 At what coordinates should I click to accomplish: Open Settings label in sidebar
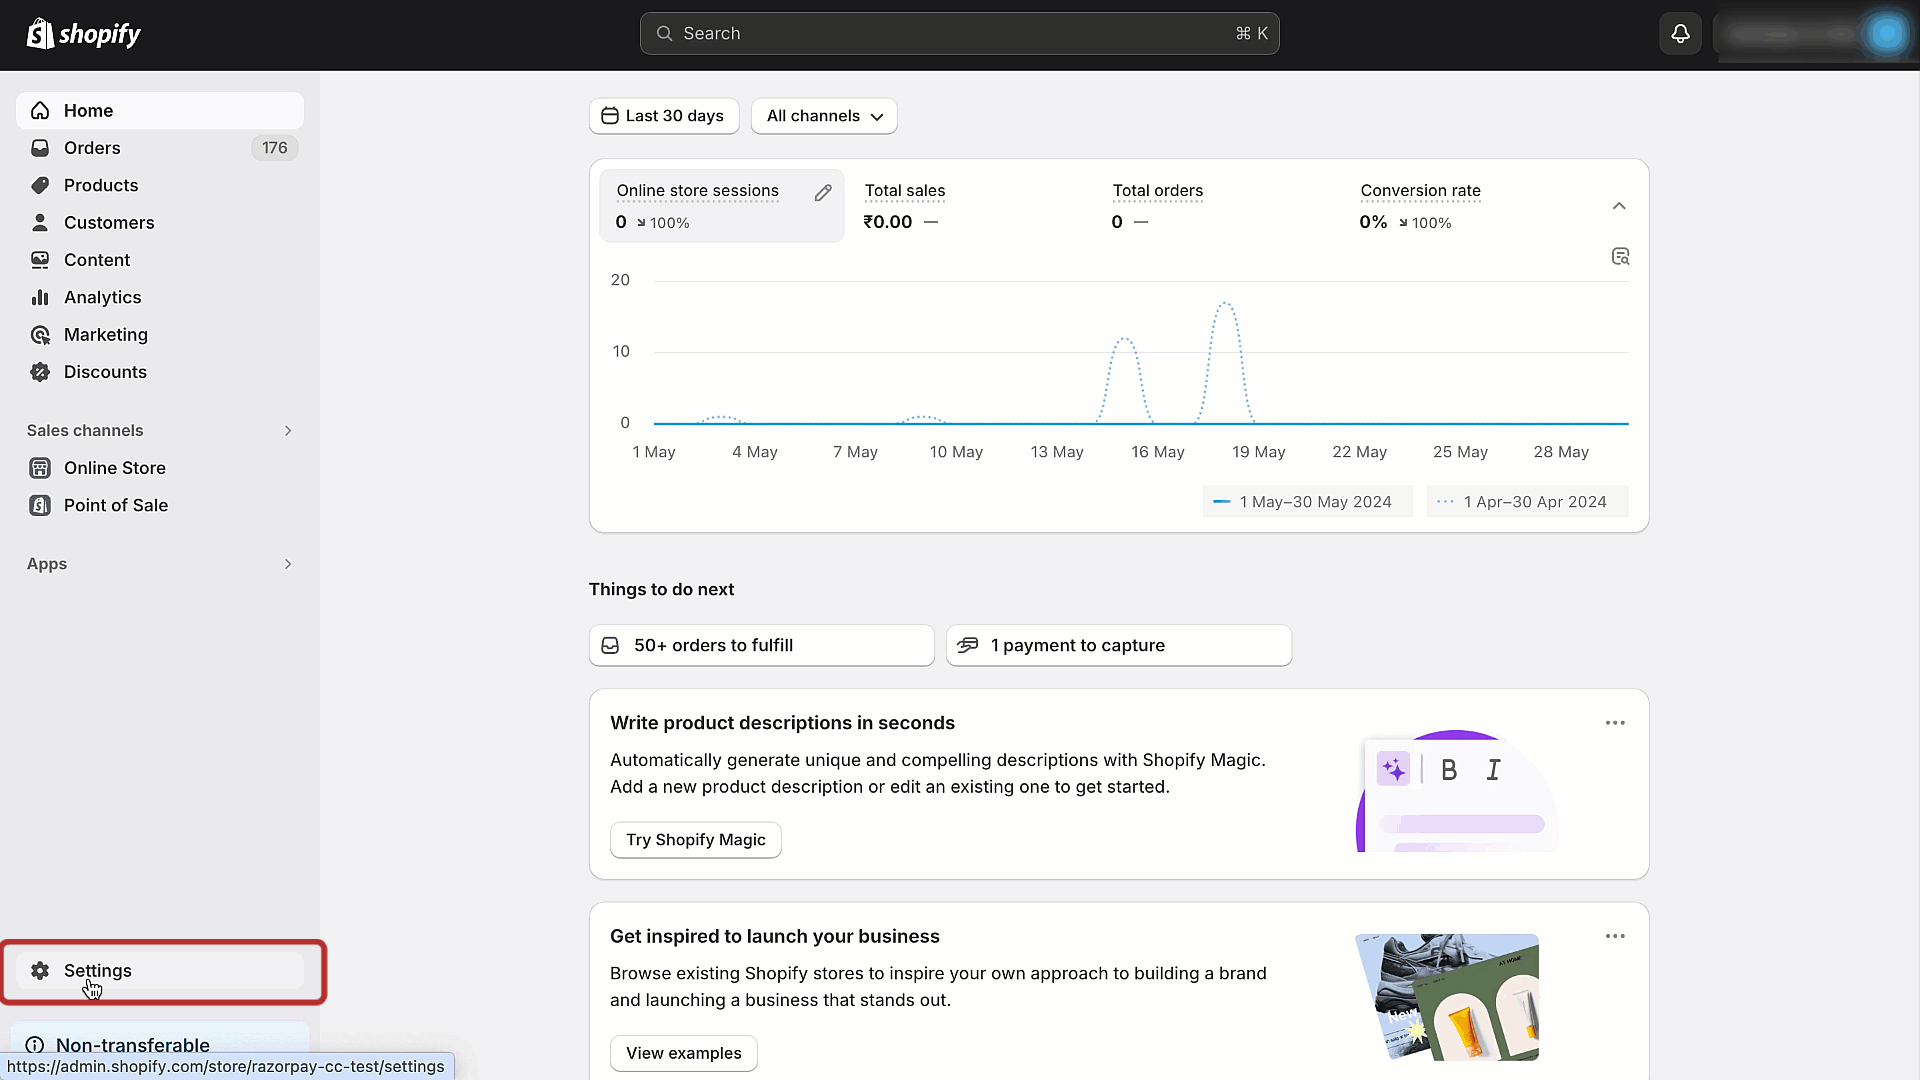point(98,971)
